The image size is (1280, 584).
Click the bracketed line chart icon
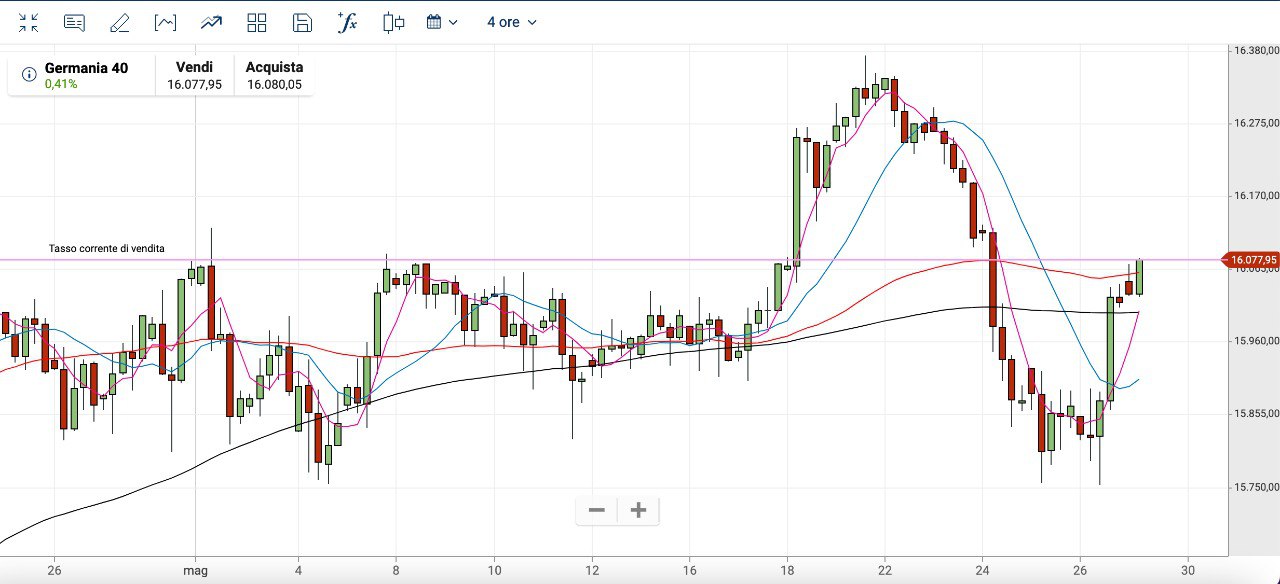(x=165, y=22)
